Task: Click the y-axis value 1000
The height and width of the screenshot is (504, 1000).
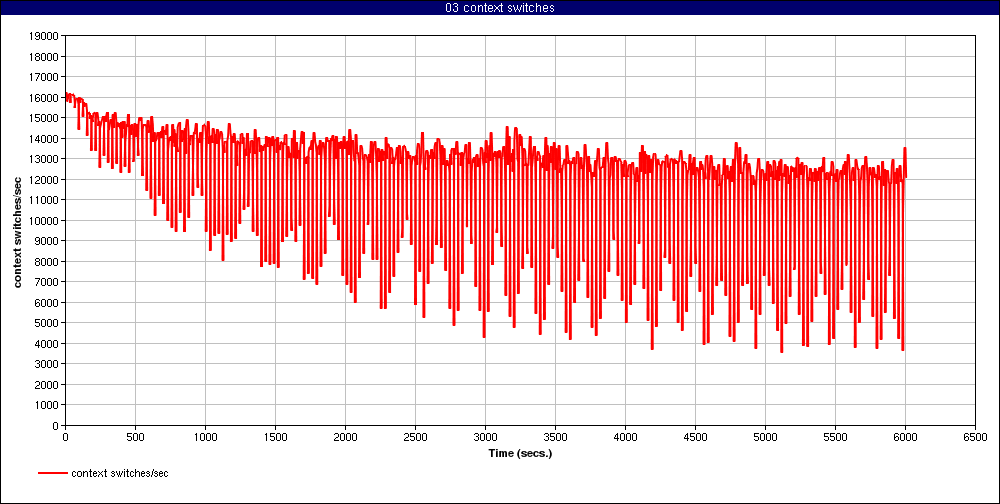Action: pyautogui.click(x=47, y=405)
